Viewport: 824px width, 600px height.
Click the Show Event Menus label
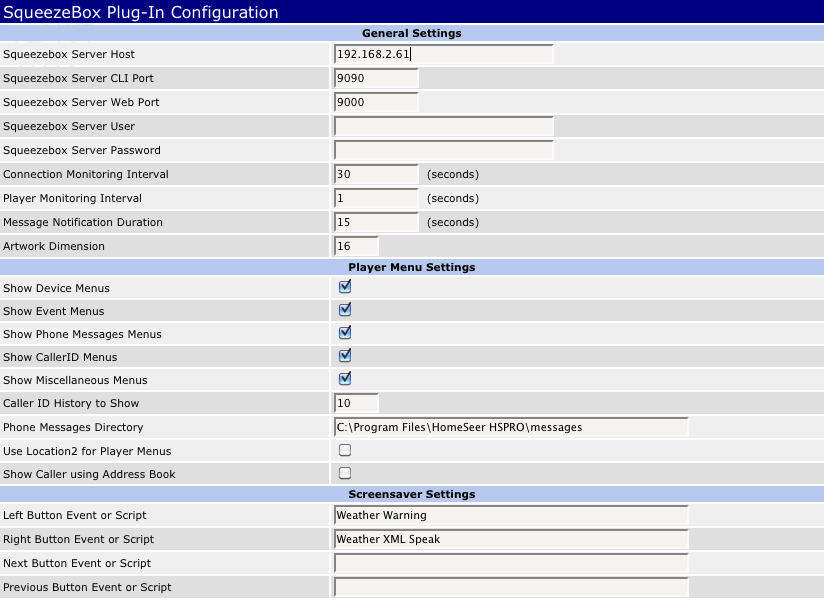click(x=54, y=312)
